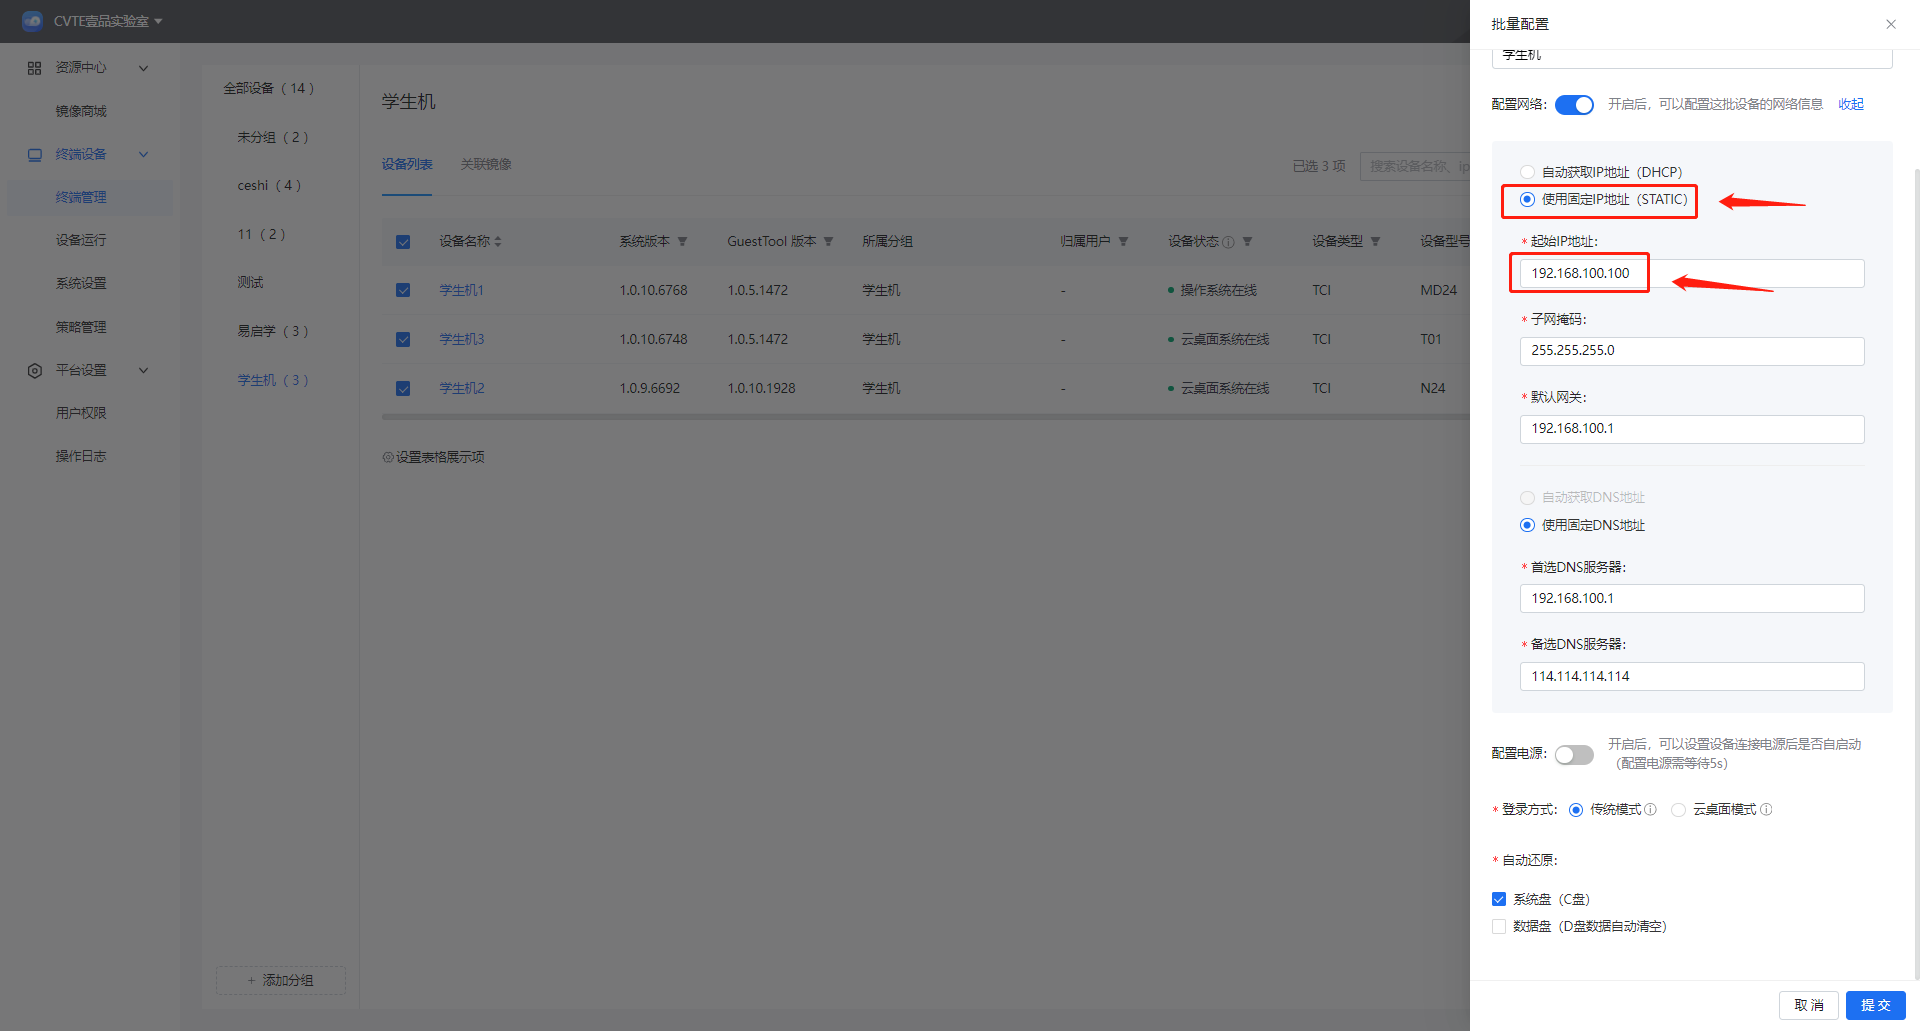
Task: Switch to 关联镜像 tab
Action: point(486,164)
